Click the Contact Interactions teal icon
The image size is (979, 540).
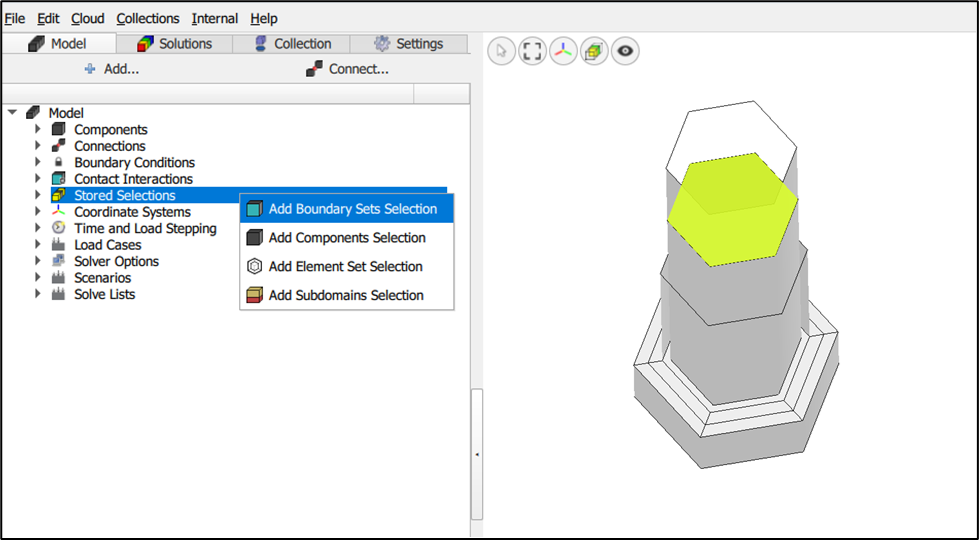coord(59,179)
